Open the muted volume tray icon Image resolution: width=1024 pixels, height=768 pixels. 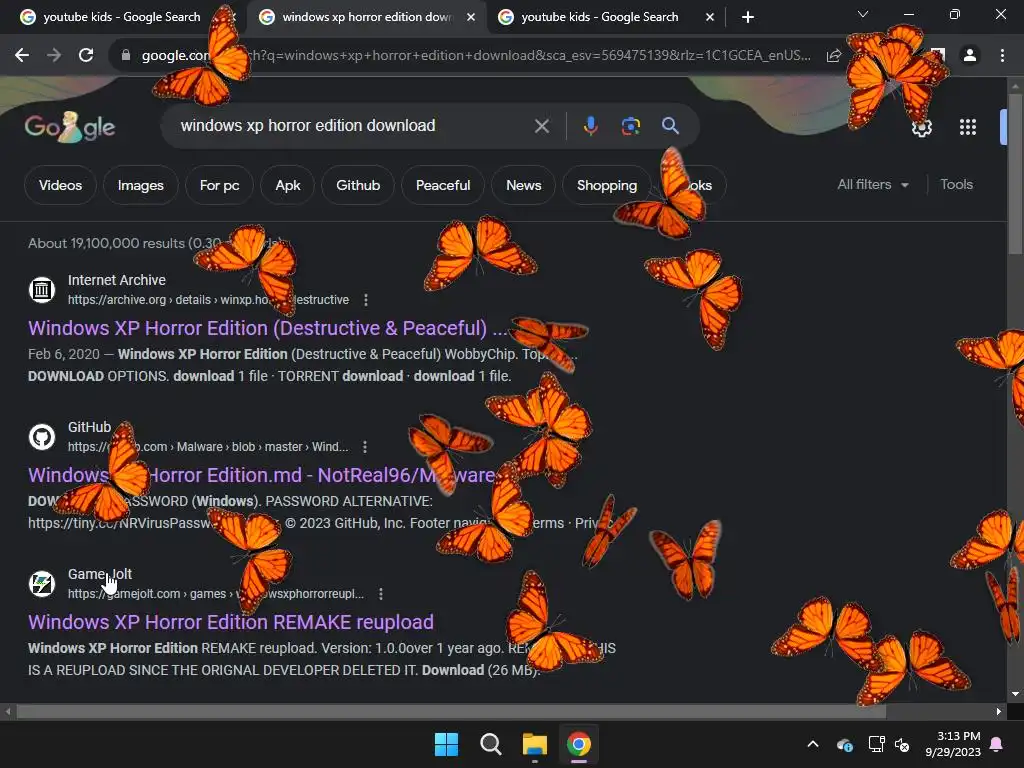coord(902,744)
